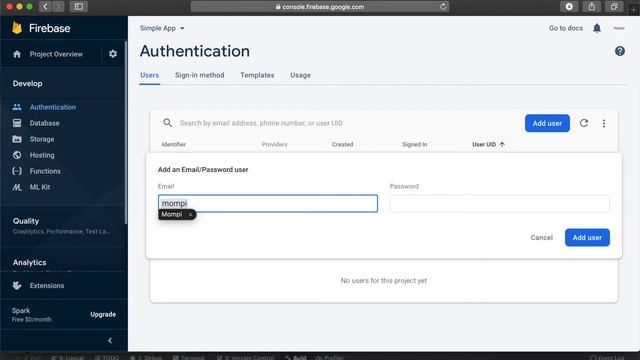Open Extensions icon in sidebar
This screenshot has height=360, width=640.
point(17,285)
